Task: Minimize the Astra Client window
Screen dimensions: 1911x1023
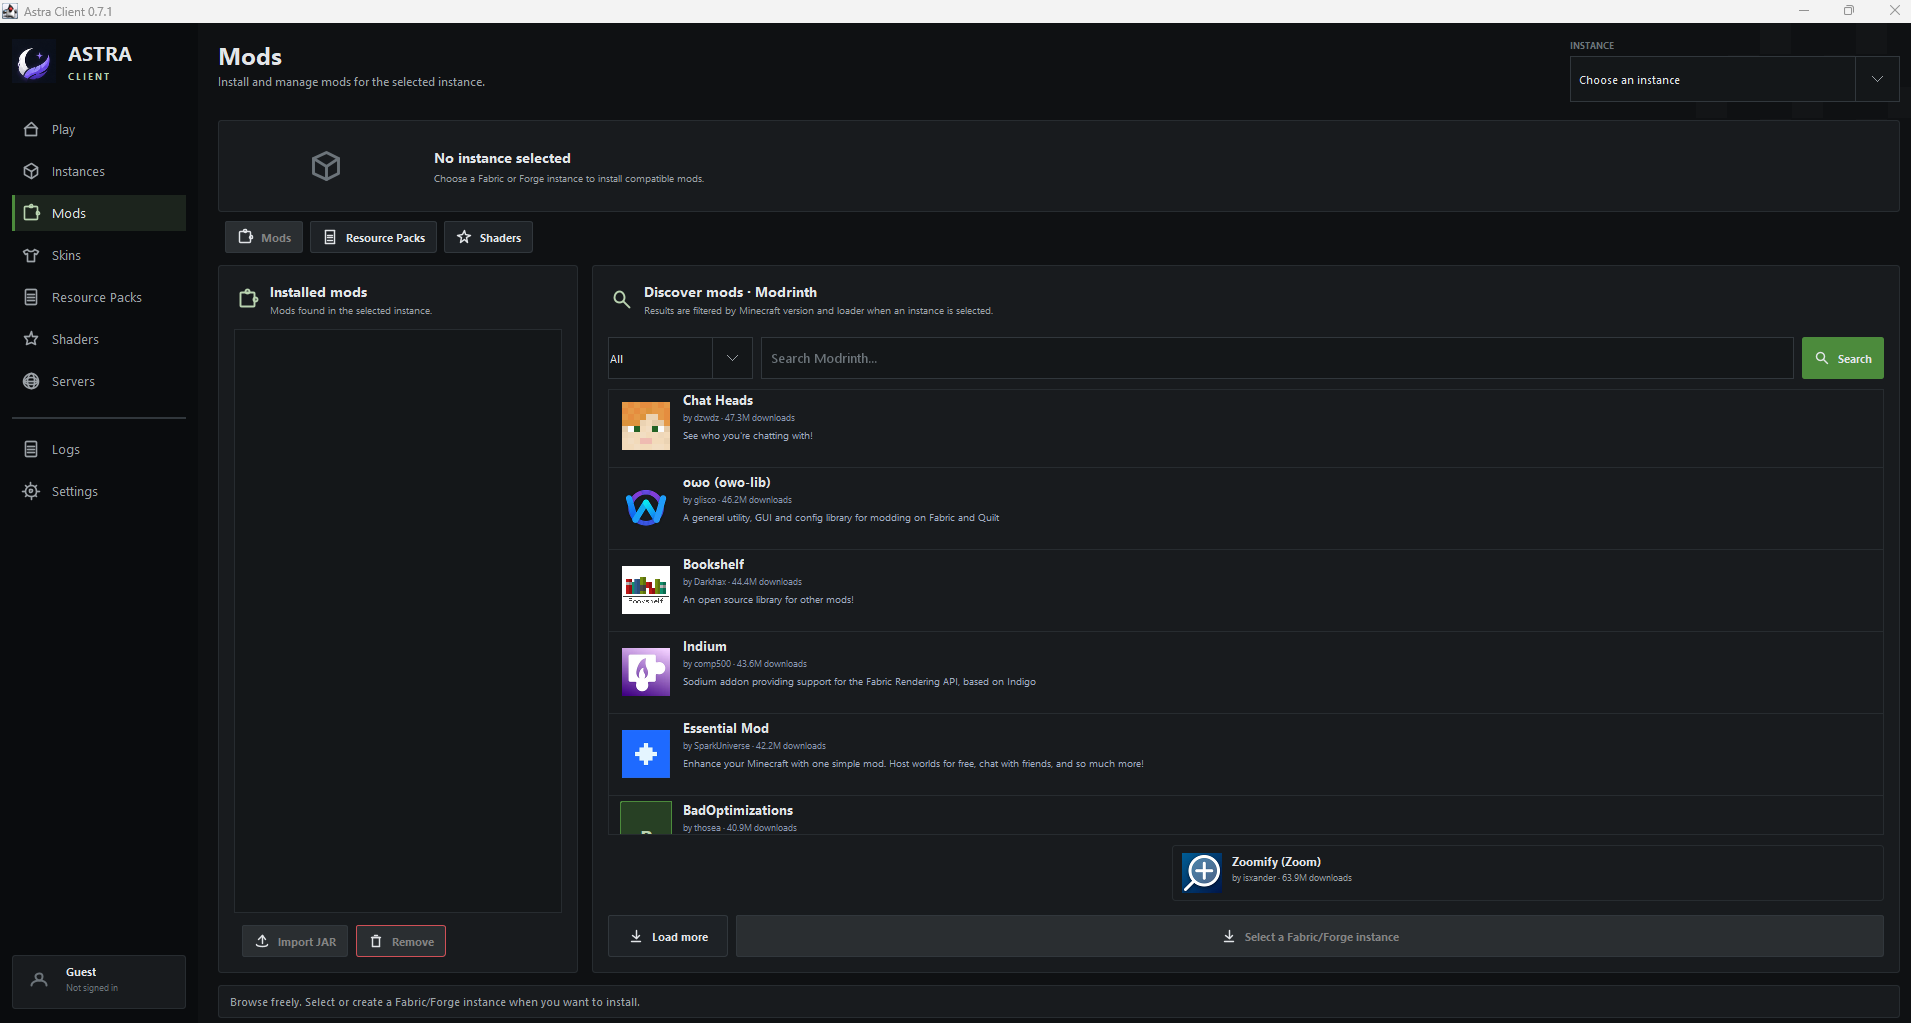Action: (1804, 11)
